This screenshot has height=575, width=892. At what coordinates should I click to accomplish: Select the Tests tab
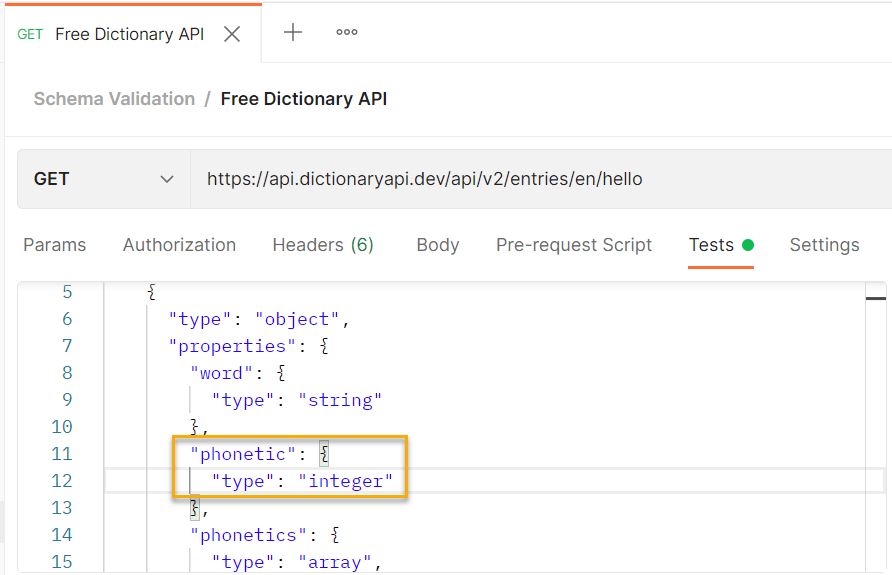[721, 245]
